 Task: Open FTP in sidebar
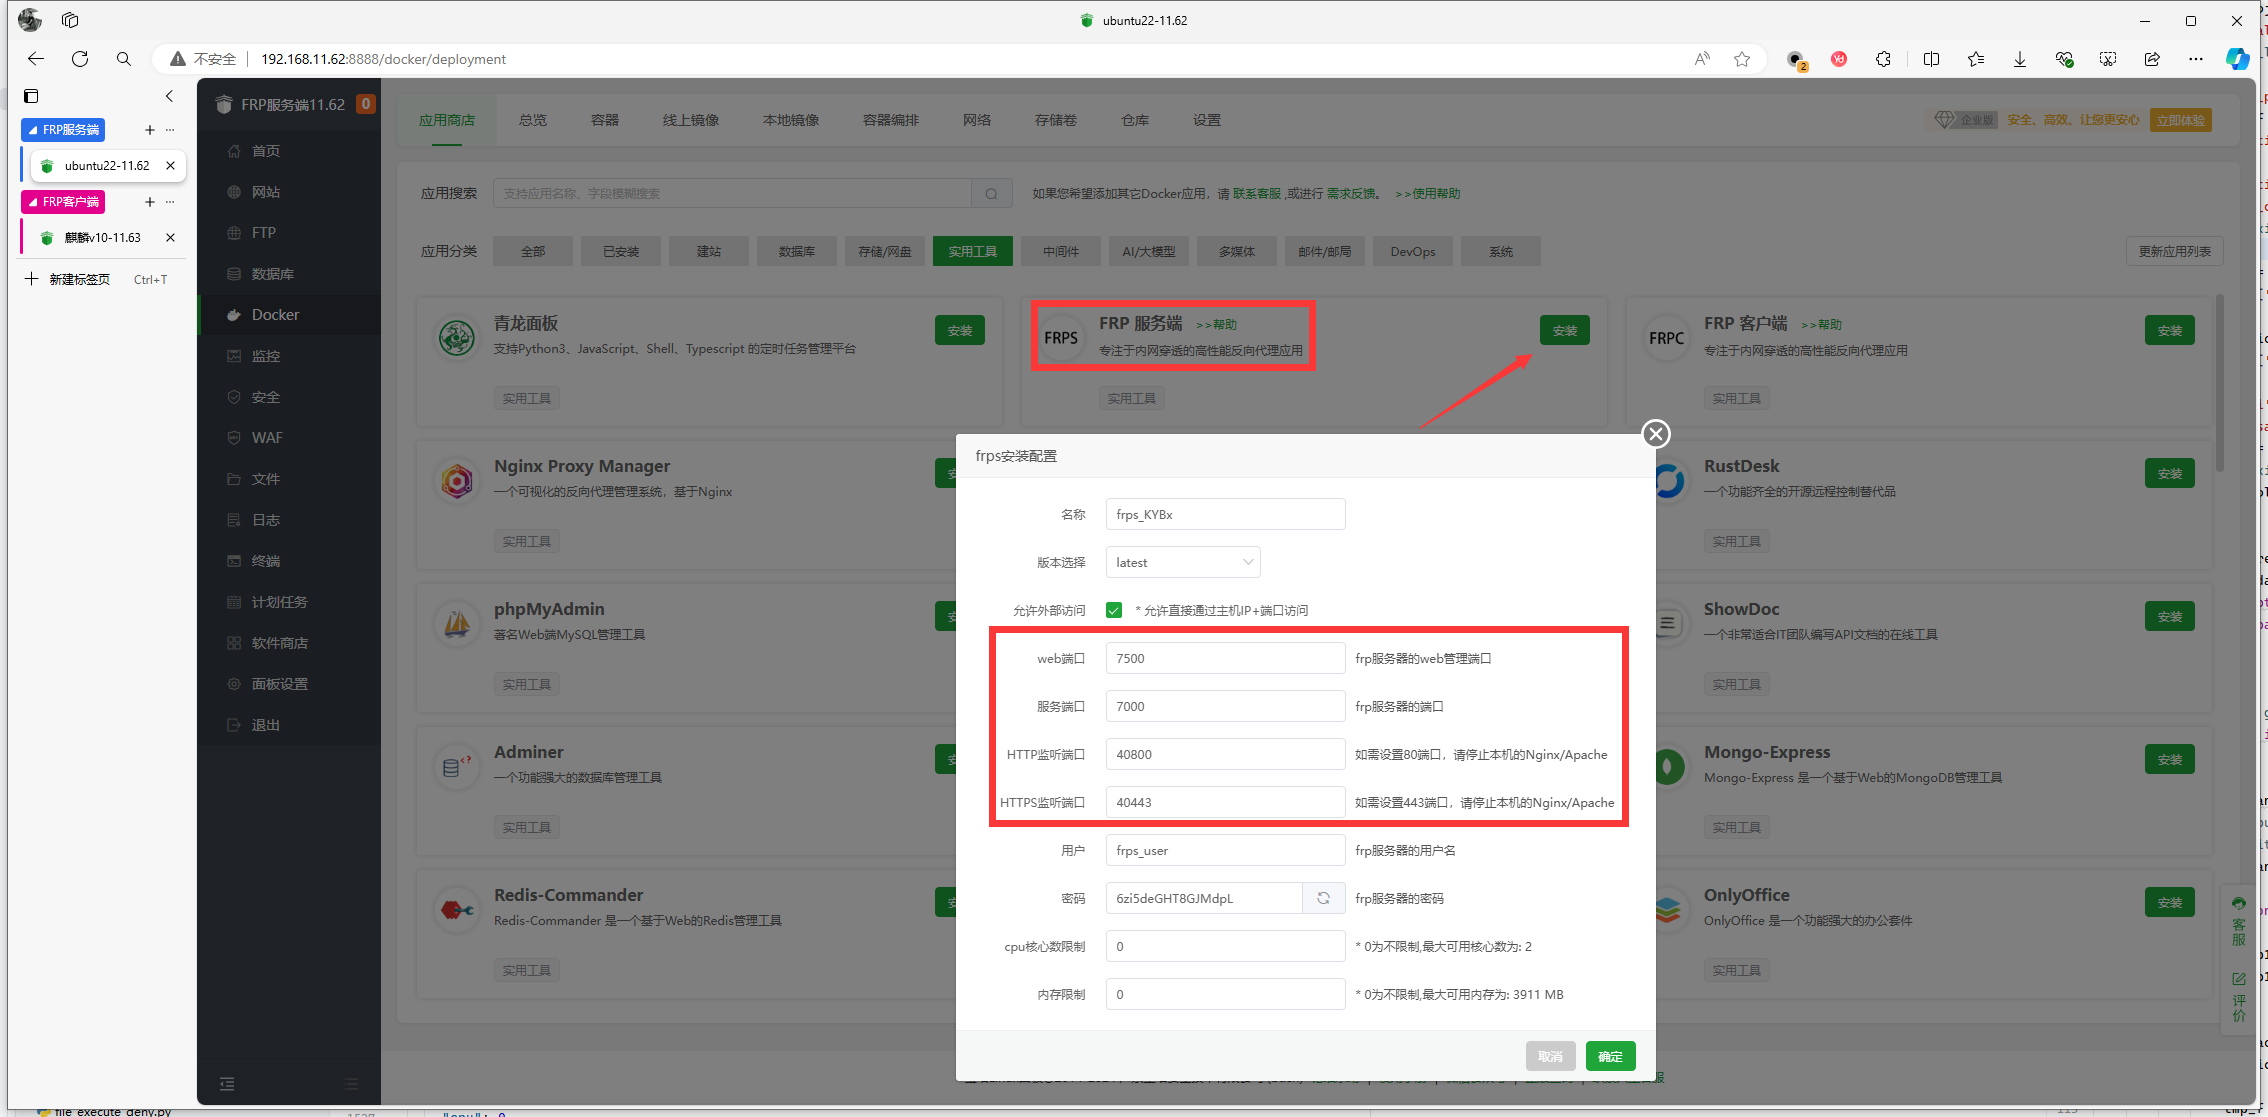[264, 233]
